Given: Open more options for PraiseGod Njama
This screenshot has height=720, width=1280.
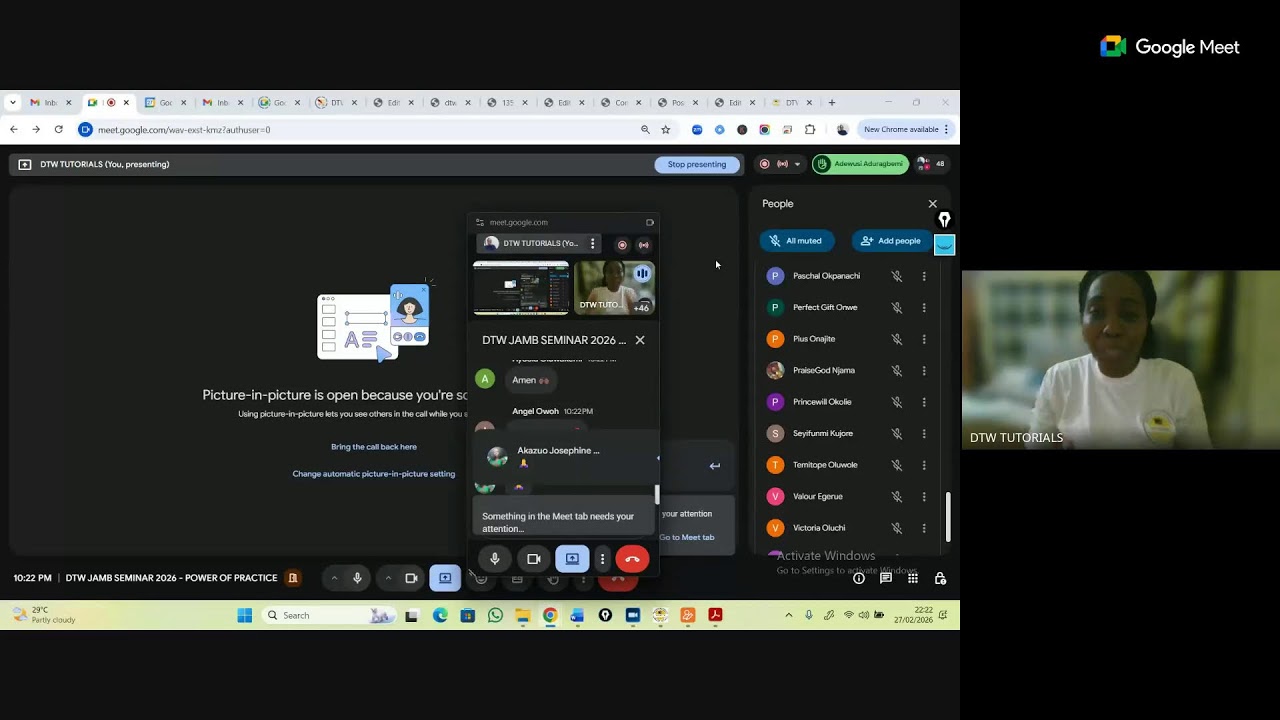Looking at the screenshot, I should pyautogui.click(x=924, y=371).
